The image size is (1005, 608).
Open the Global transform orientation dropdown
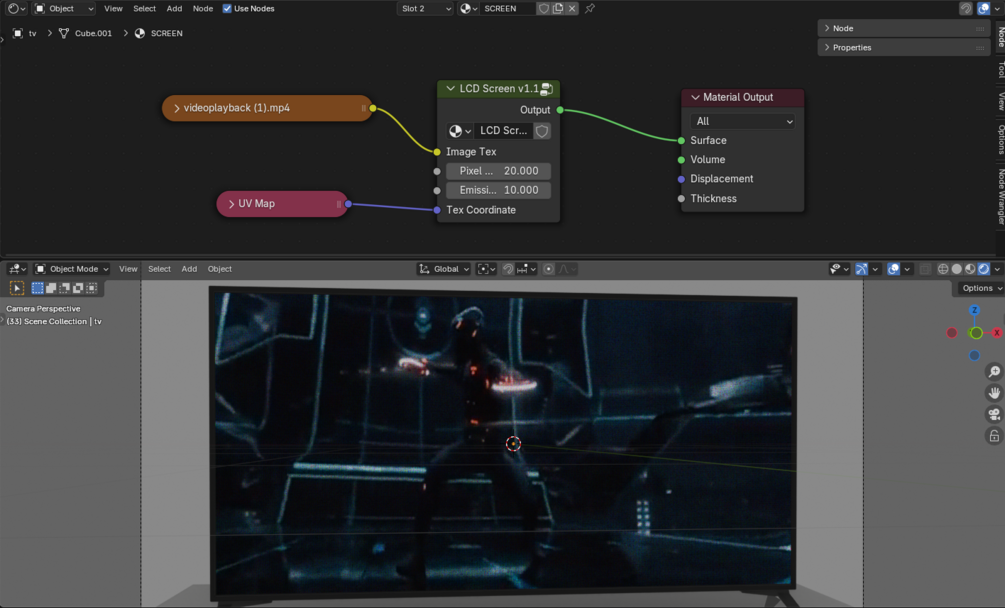point(444,269)
